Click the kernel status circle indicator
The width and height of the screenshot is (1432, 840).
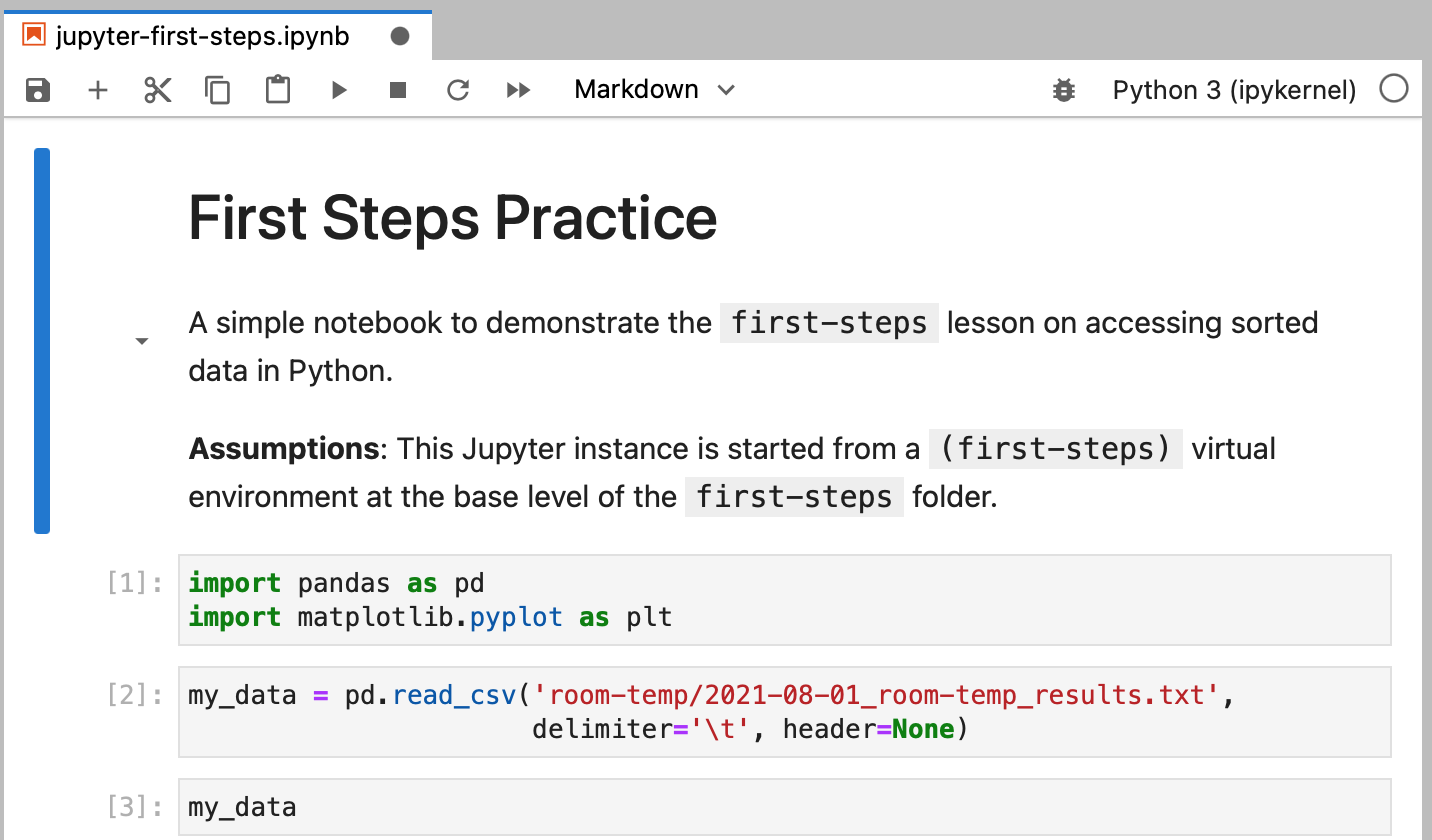coord(1393,89)
